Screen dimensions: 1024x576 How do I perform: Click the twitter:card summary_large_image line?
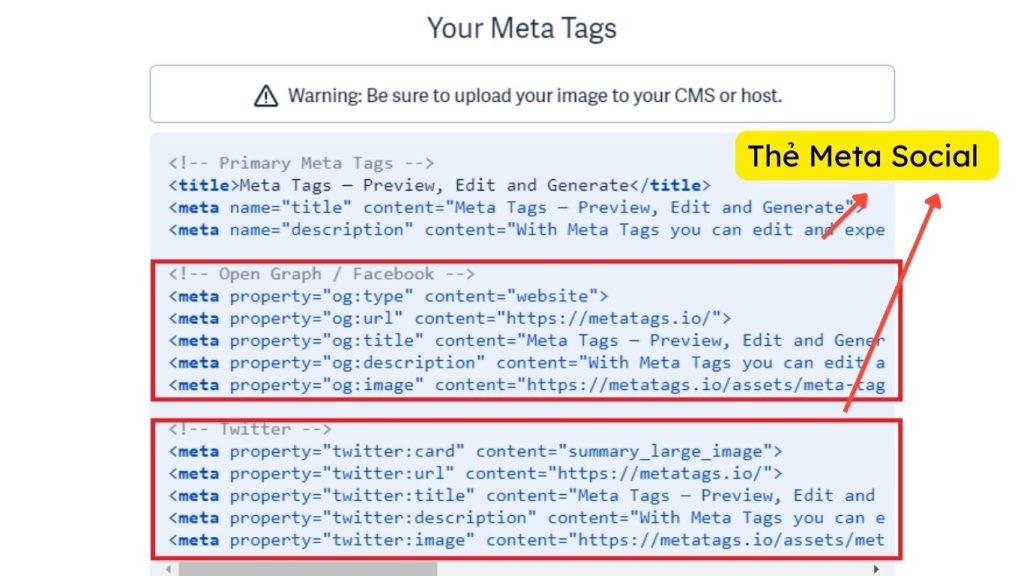click(475, 451)
